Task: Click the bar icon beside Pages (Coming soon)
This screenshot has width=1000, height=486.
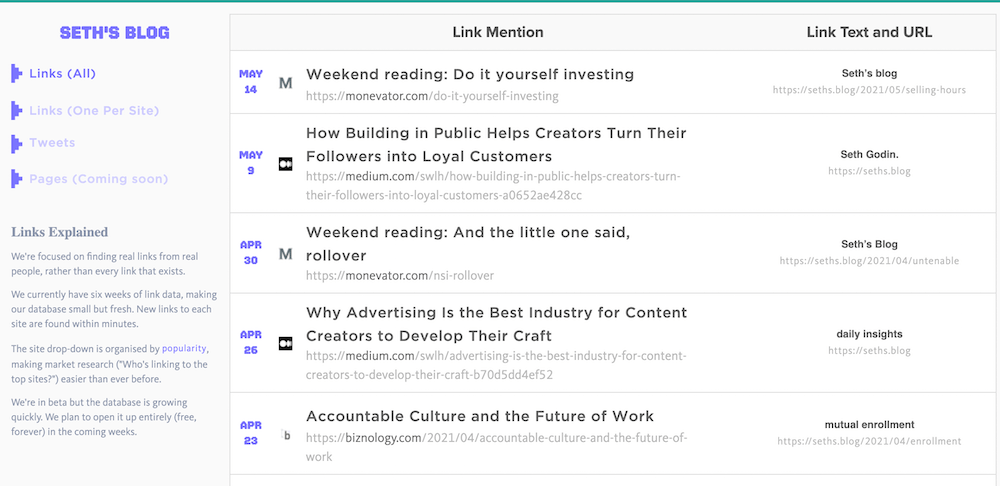Action: (x=17, y=179)
